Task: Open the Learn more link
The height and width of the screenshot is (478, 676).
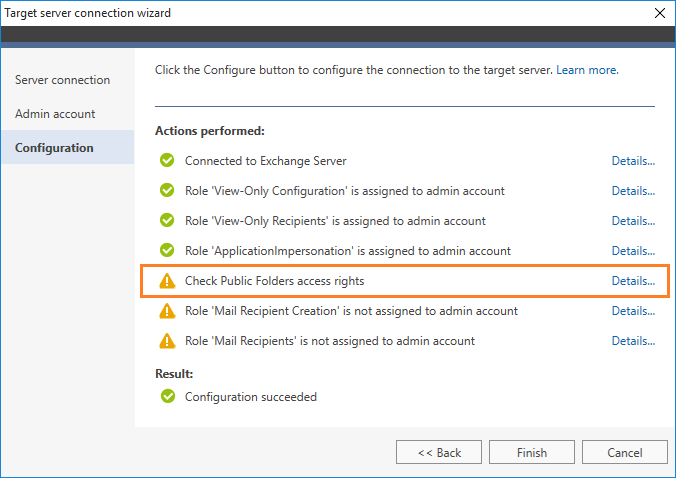Action: tap(587, 70)
